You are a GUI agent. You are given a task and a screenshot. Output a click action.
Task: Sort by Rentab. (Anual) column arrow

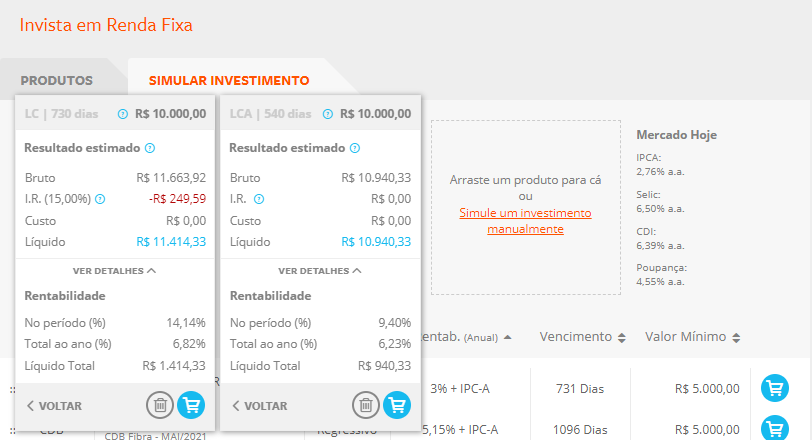coord(507,337)
